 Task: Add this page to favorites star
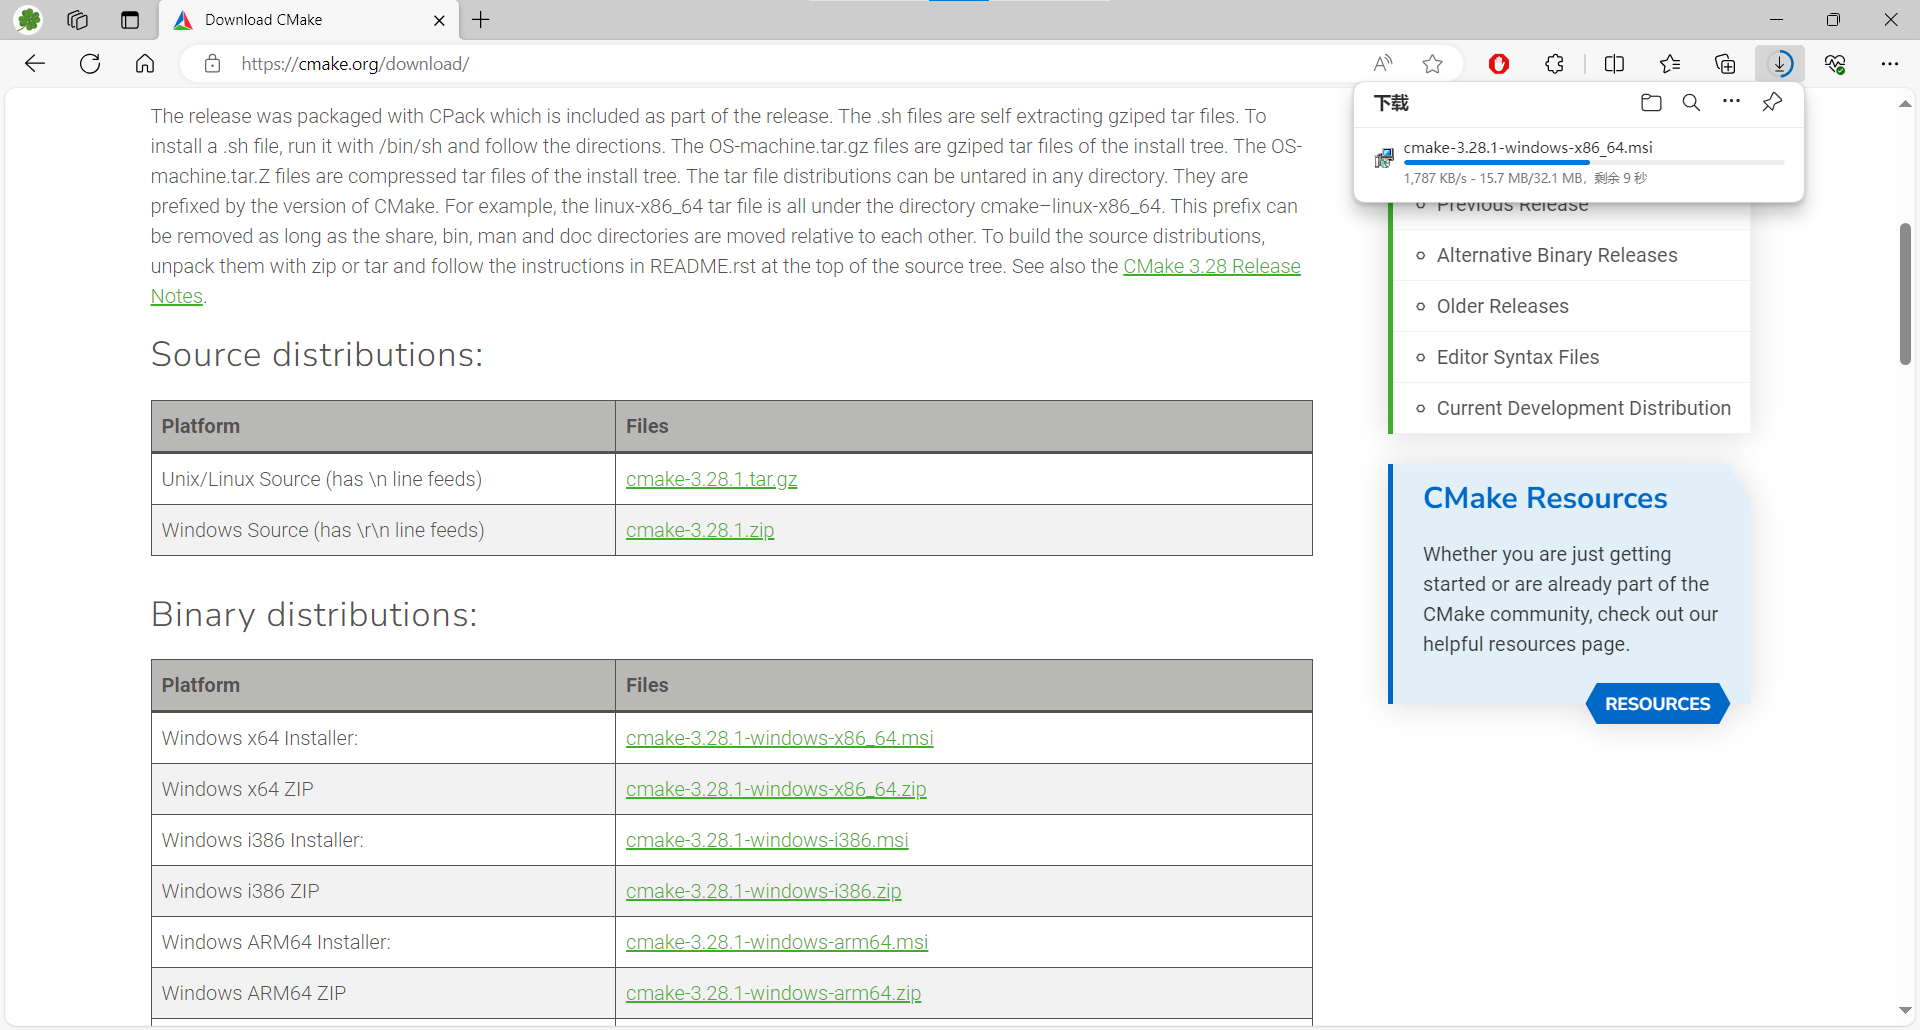tap(1432, 64)
